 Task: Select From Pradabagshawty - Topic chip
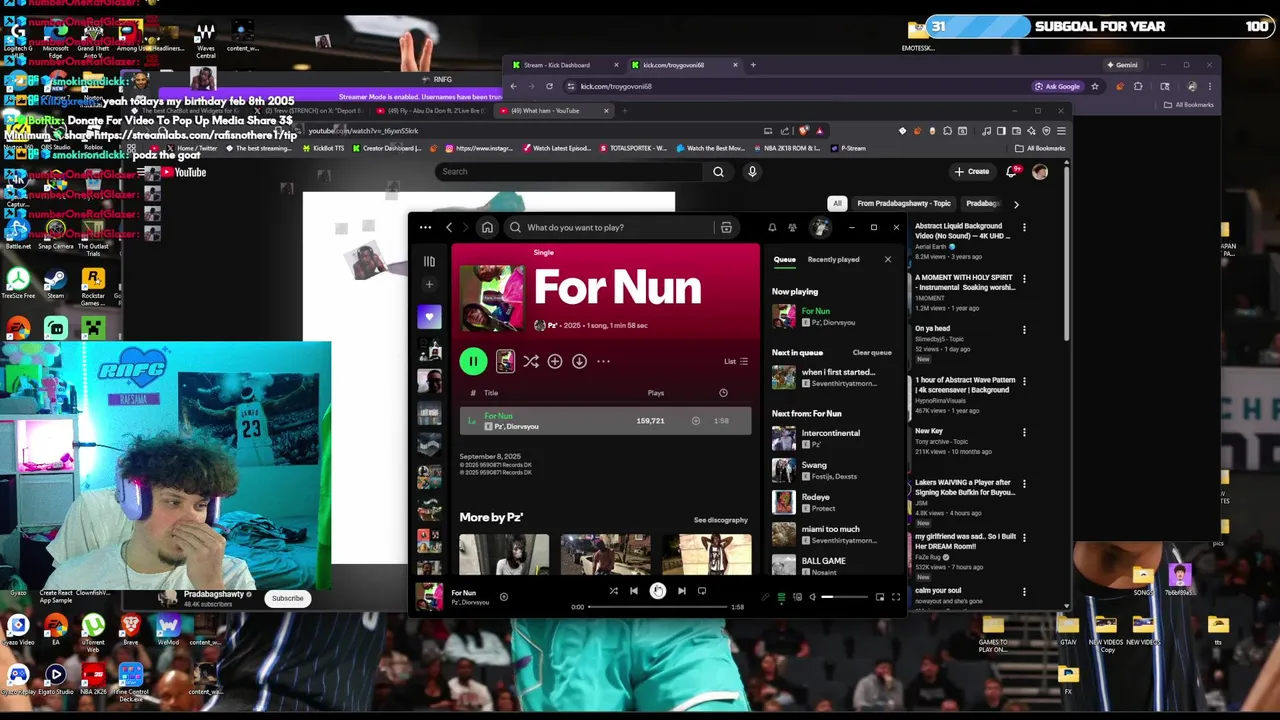[904, 203]
